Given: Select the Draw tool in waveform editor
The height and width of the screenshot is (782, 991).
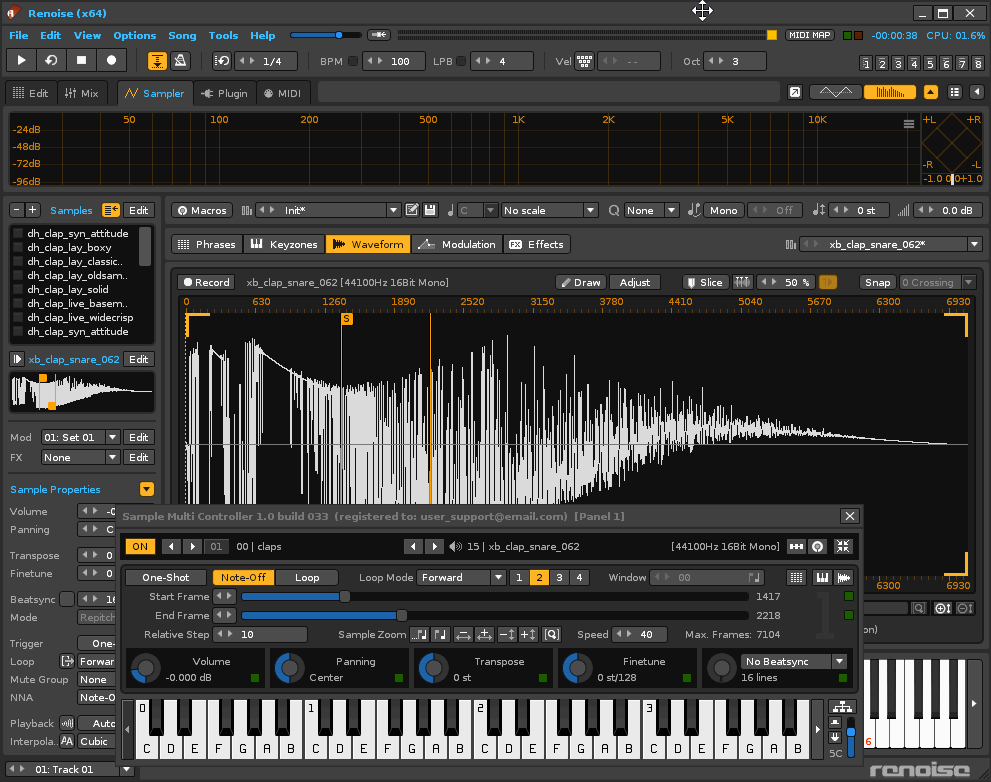Looking at the screenshot, I should pos(580,283).
